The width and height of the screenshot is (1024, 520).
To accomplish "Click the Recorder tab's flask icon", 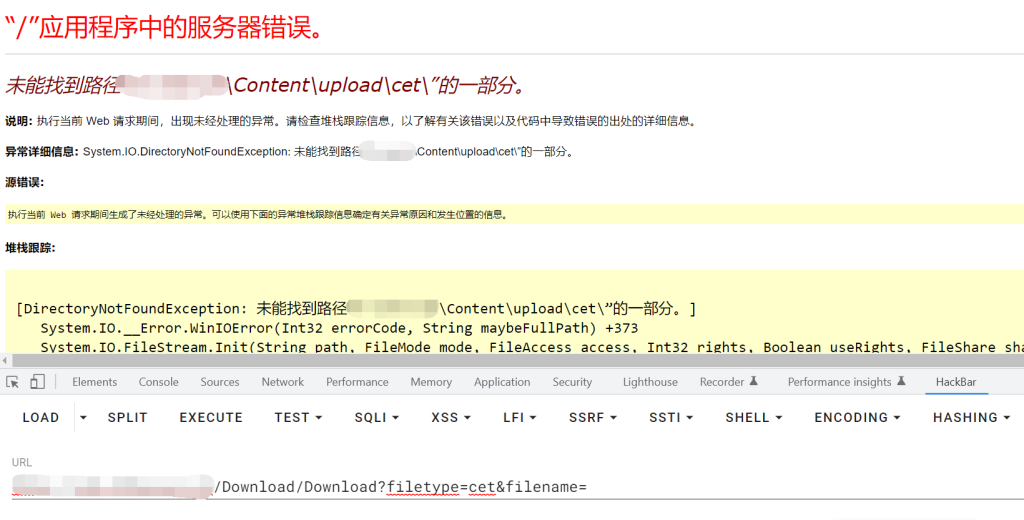I will 753,382.
